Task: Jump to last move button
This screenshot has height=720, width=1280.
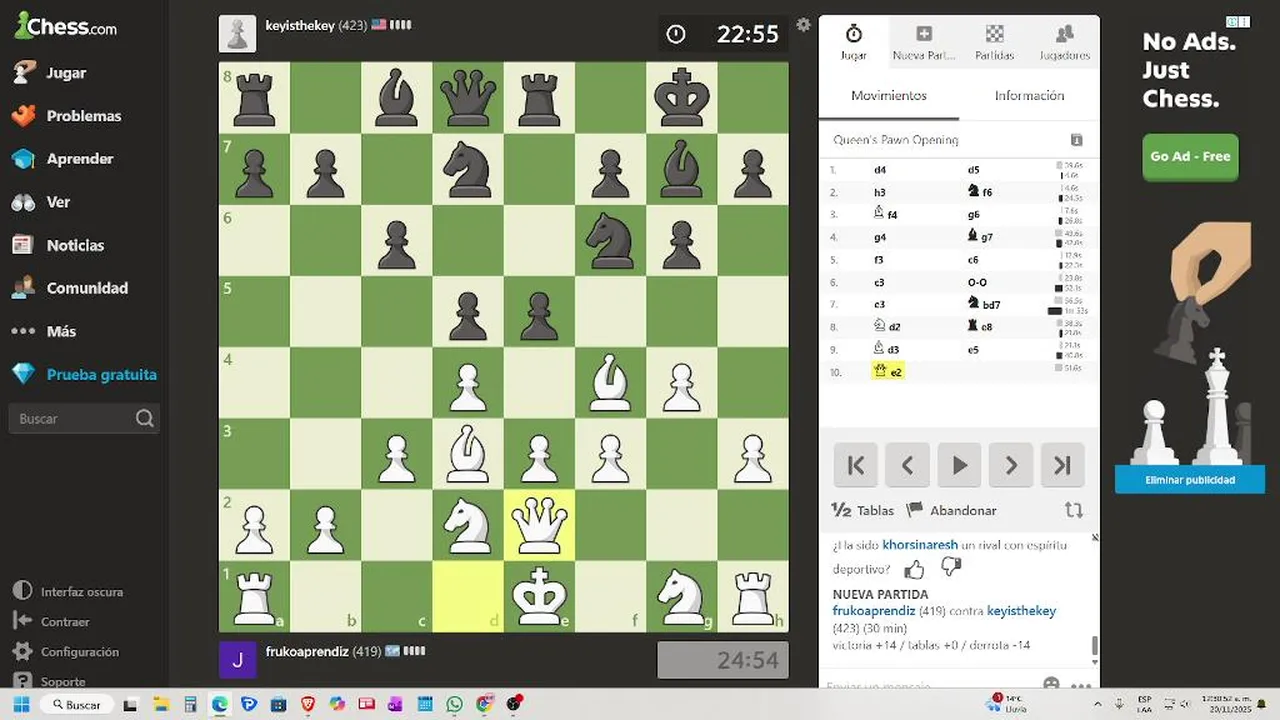Action: tap(1063, 465)
